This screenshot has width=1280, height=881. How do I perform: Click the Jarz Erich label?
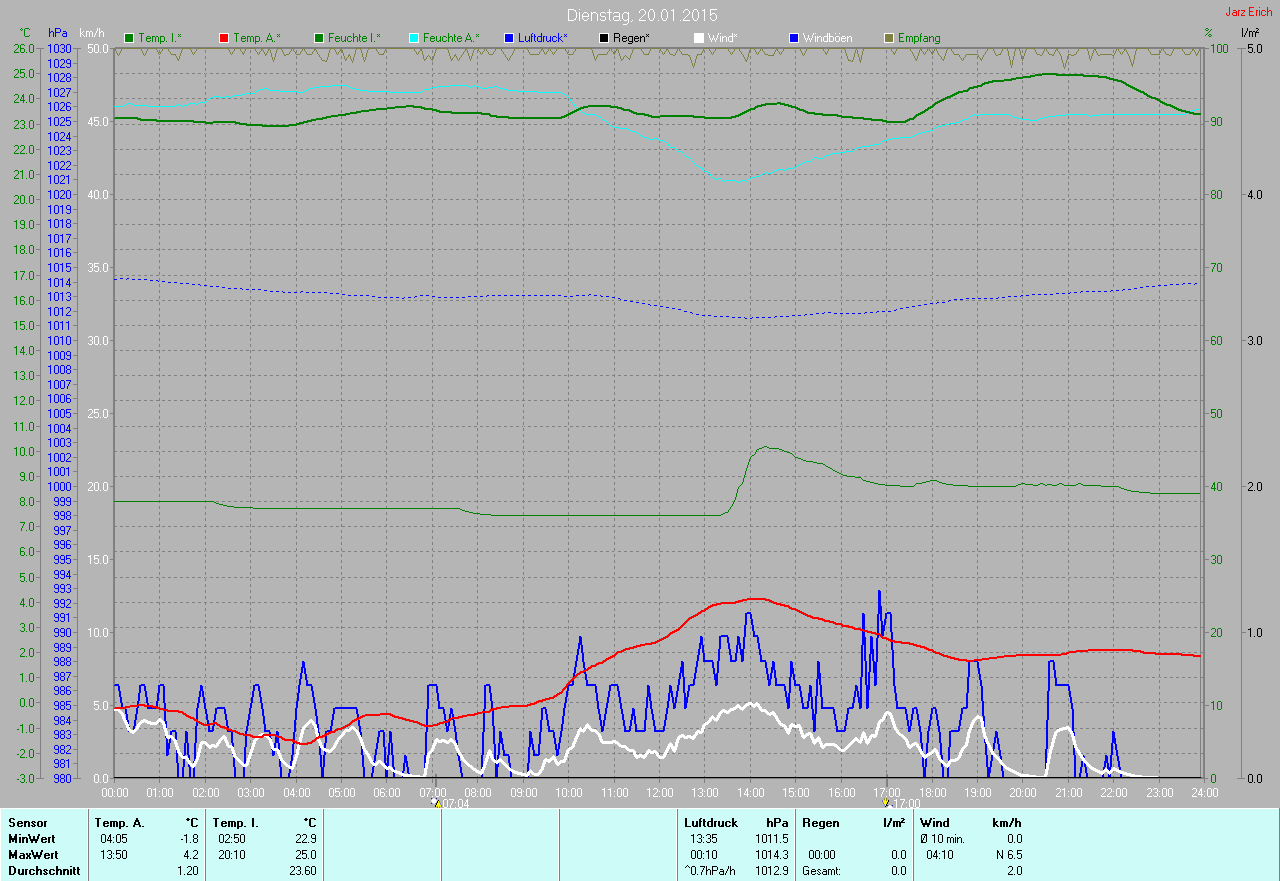(x=1248, y=12)
